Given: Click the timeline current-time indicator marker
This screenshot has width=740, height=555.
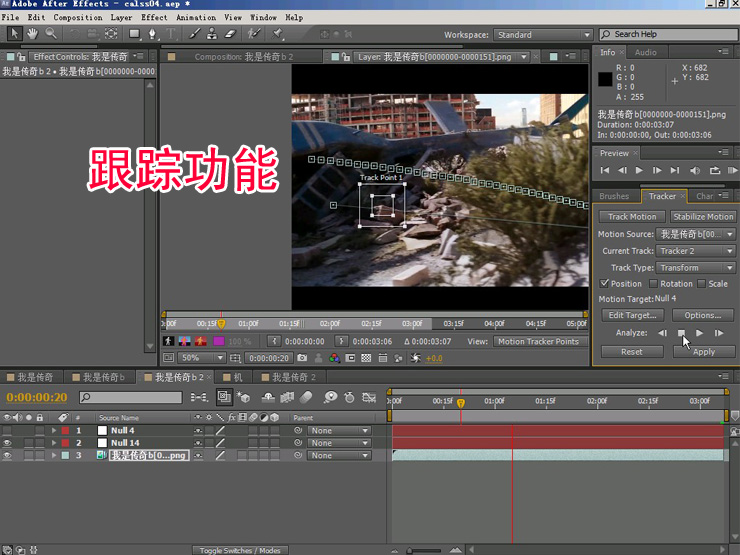Looking at the screenshot, I should 461,402.
